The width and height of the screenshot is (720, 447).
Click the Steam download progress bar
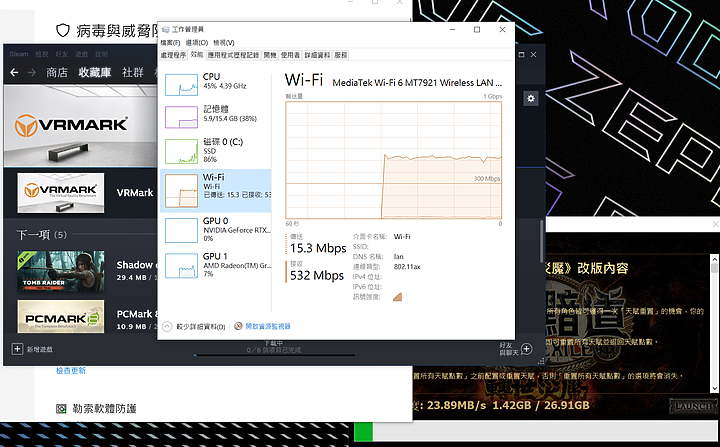coord(275,355)
